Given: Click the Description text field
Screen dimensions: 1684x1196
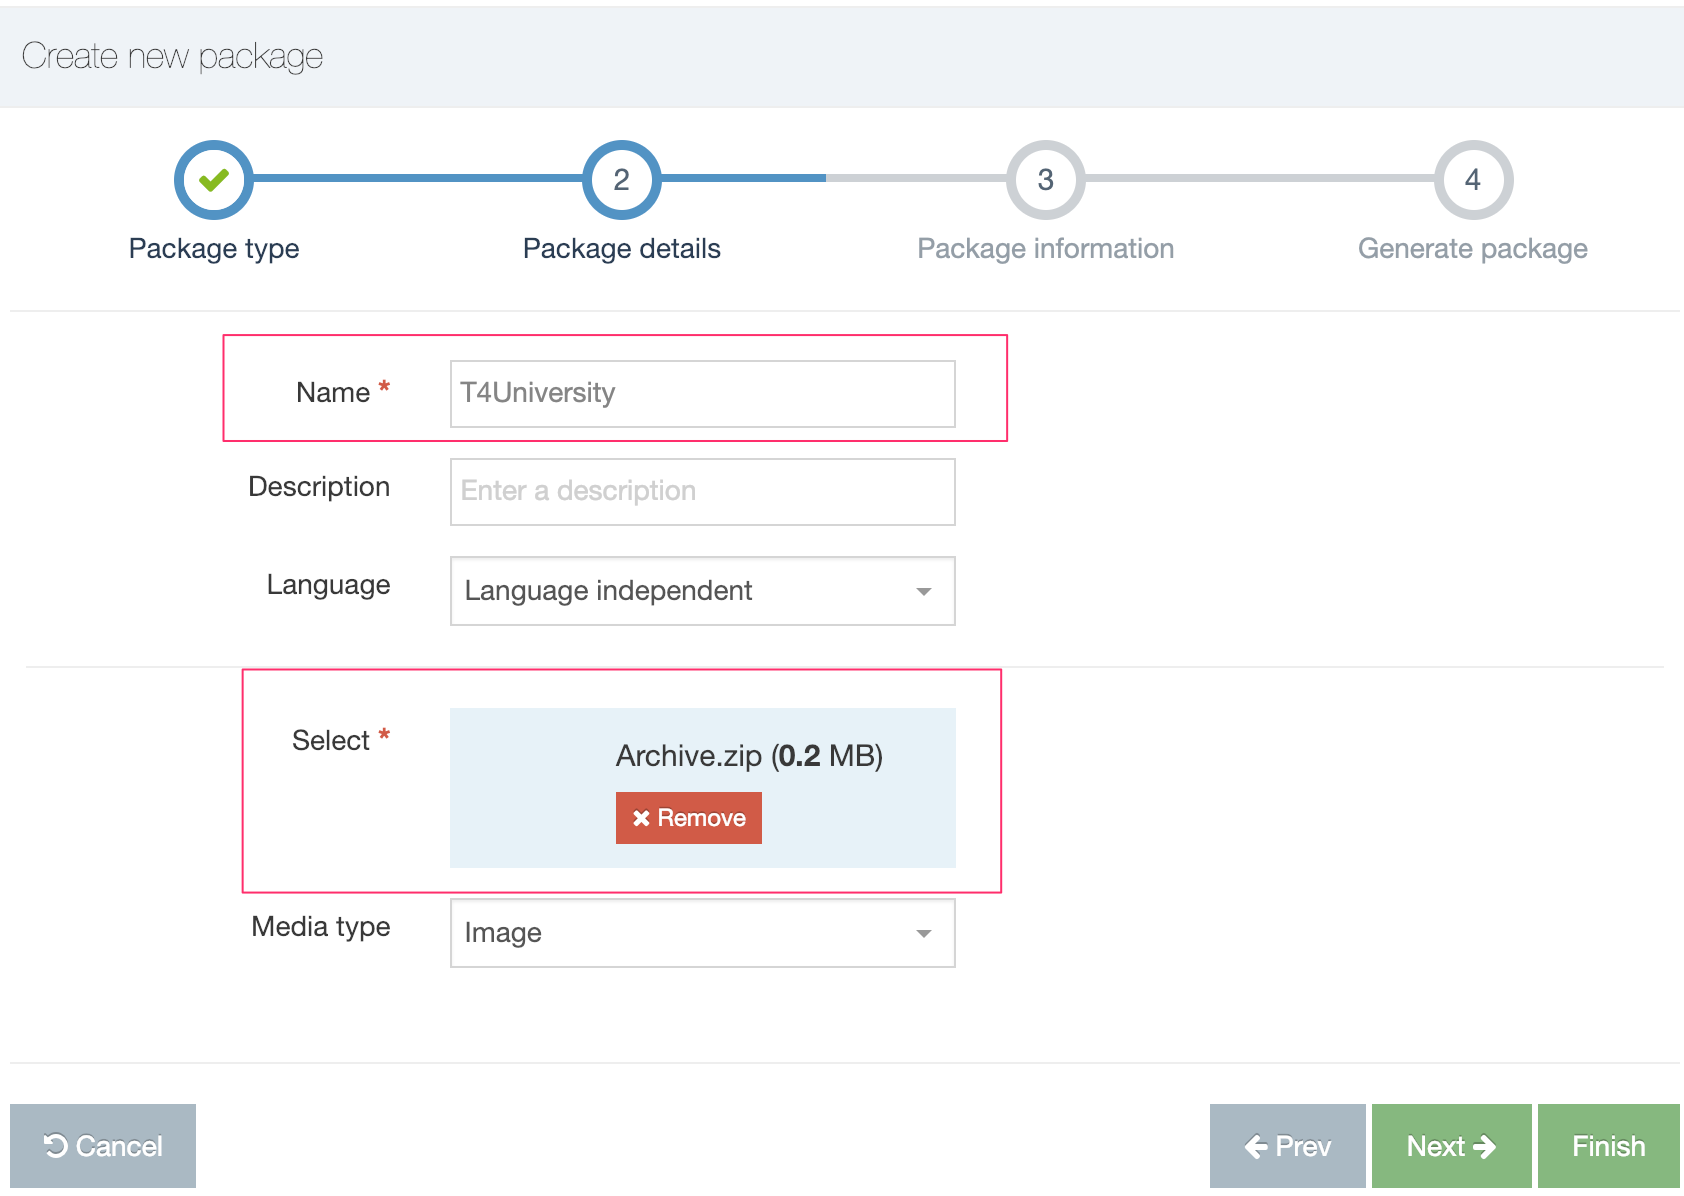Looking at the screenshot, I should (x=702, y=491).
